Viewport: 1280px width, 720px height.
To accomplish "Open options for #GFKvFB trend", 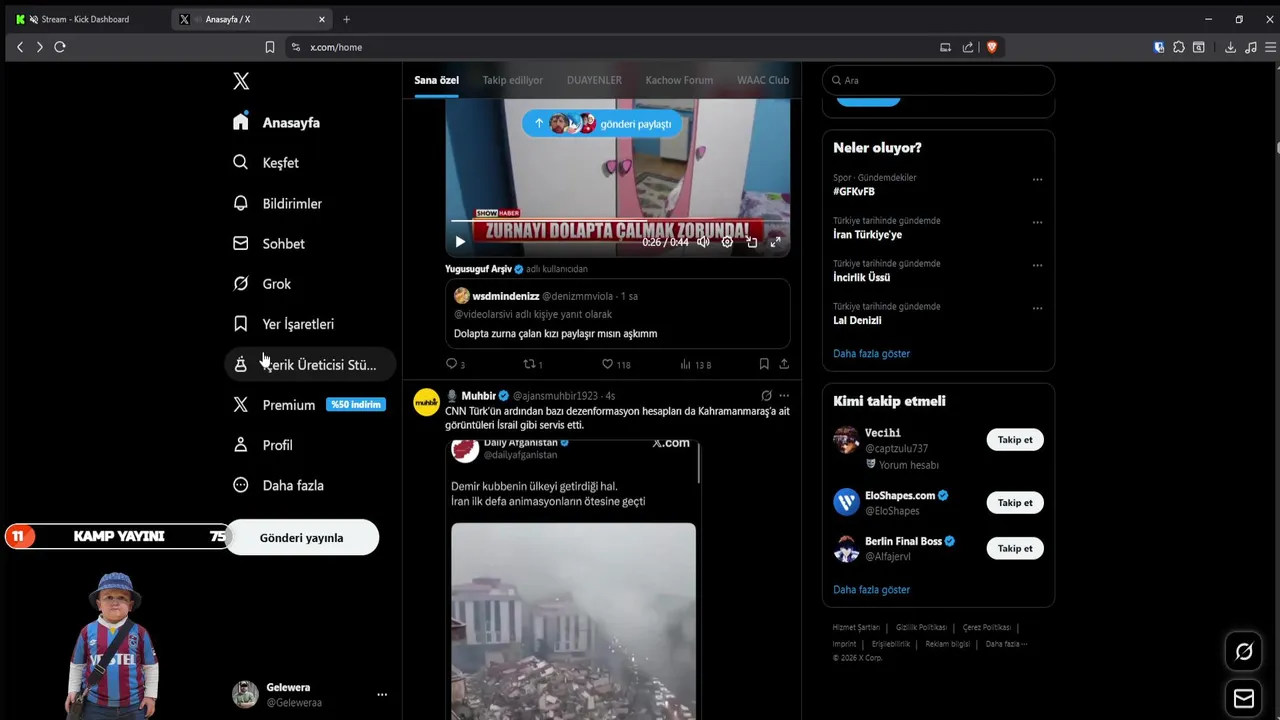I will coord(1037,180).
